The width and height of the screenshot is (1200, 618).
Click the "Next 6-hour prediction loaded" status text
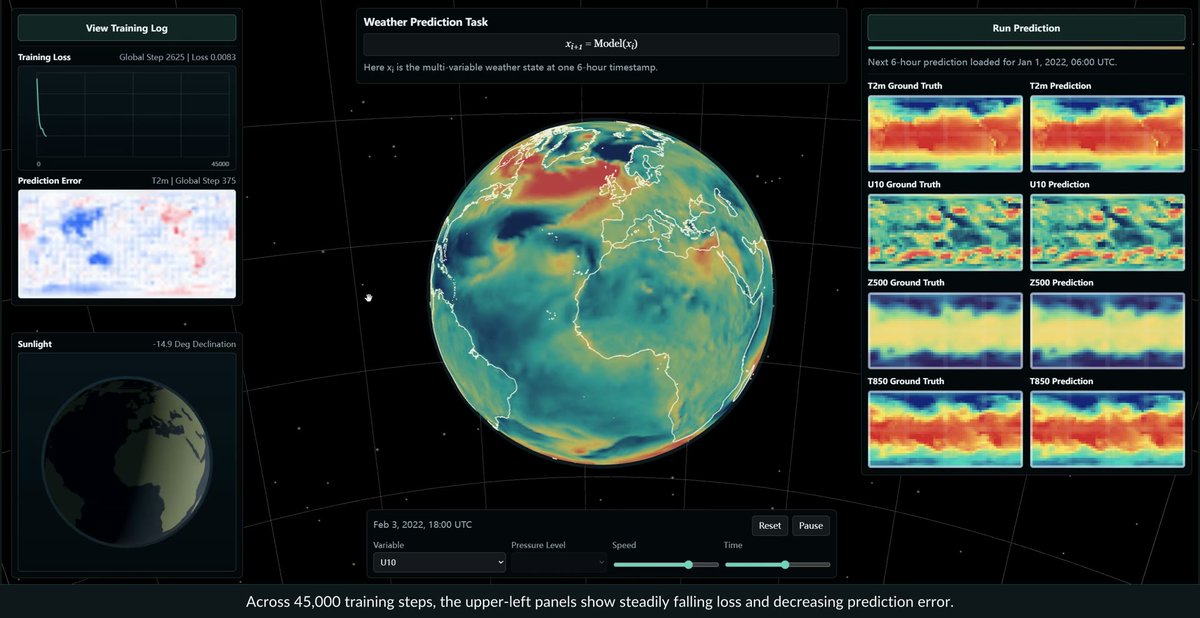pyautogui.click(x=992, y=62)
